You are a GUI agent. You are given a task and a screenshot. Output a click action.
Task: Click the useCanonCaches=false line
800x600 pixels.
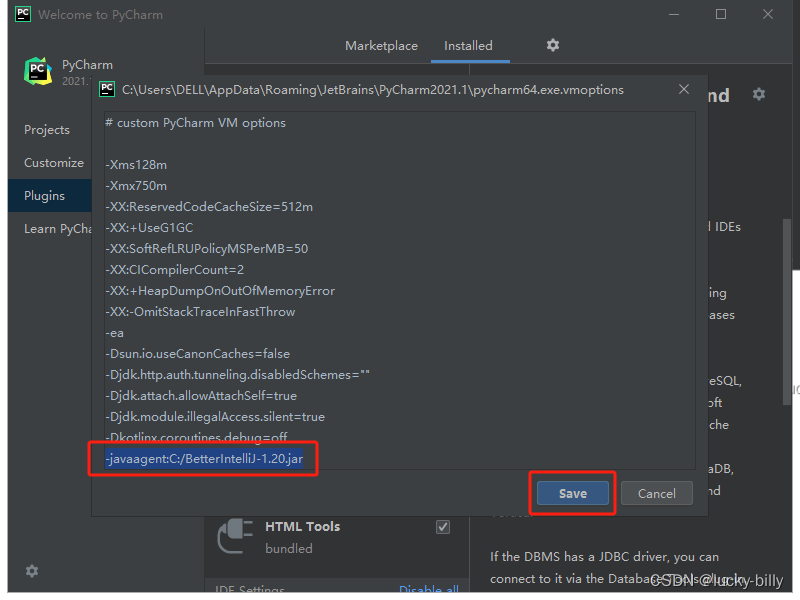(197, 354)
